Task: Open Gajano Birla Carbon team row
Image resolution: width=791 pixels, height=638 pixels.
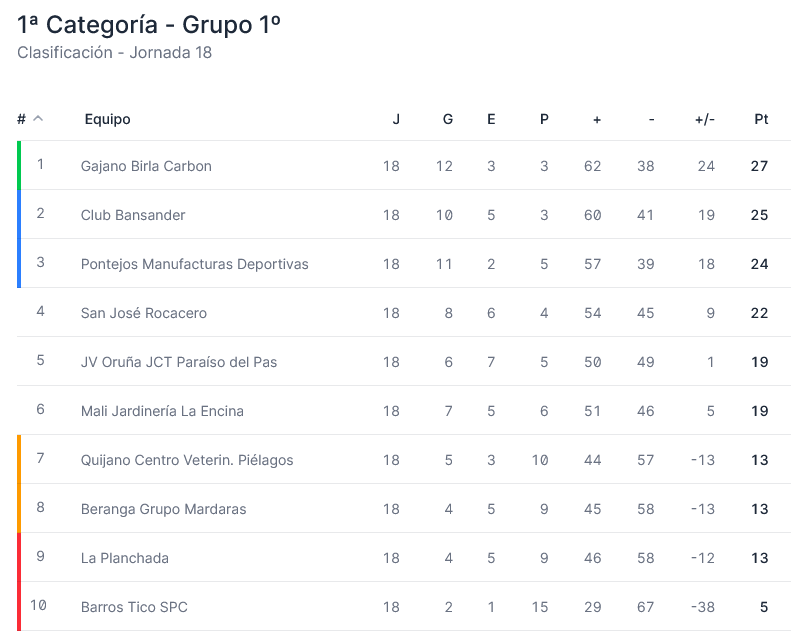Action: pos(404,165)
